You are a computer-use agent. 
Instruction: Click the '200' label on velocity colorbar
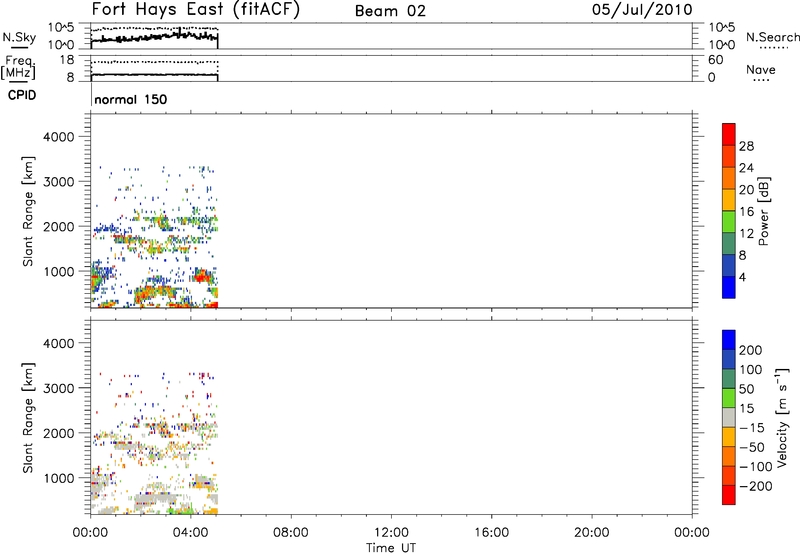tap(751, 350)
